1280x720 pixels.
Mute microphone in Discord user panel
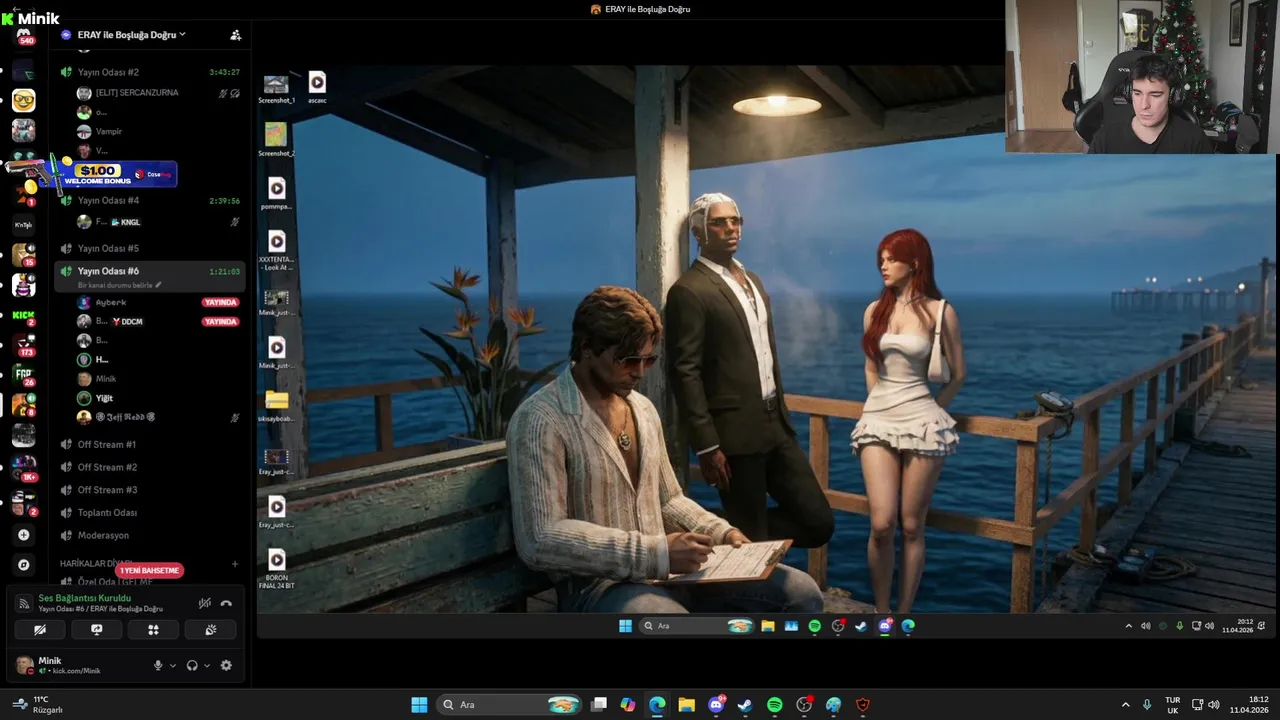(x=158, y=665)
